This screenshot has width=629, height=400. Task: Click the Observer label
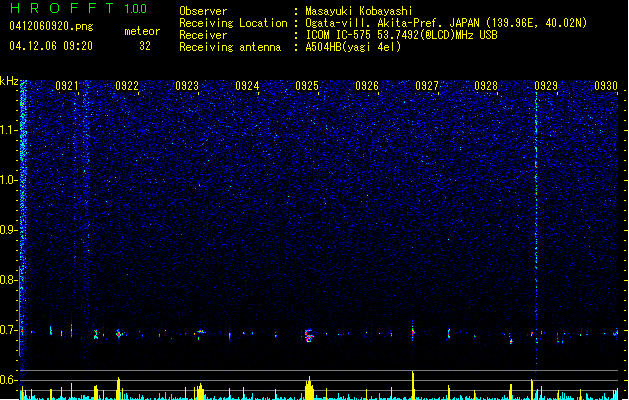click(x=203, y=11)
